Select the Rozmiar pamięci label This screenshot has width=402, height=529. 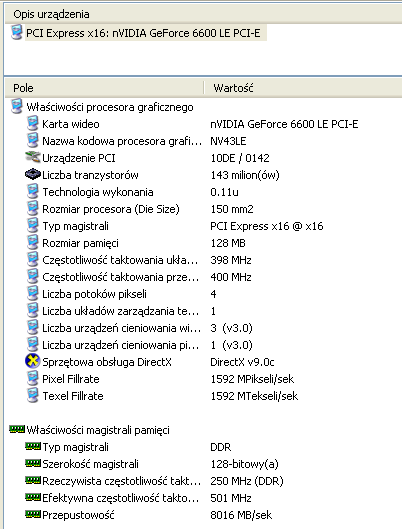click(x=80, y=243)
